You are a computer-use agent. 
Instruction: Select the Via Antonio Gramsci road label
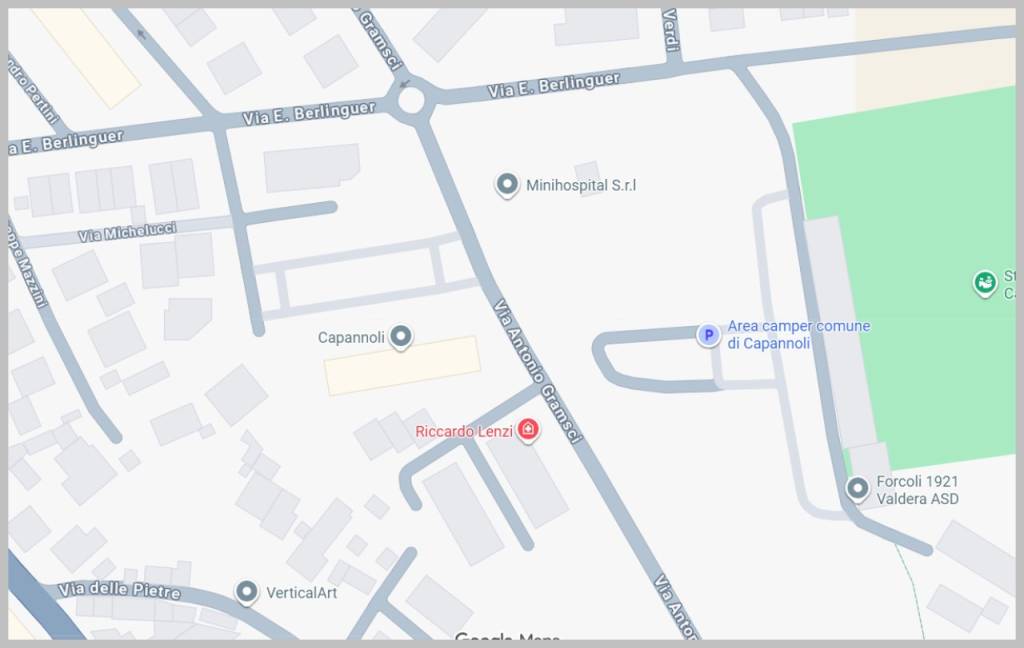(x=537, y=371)
